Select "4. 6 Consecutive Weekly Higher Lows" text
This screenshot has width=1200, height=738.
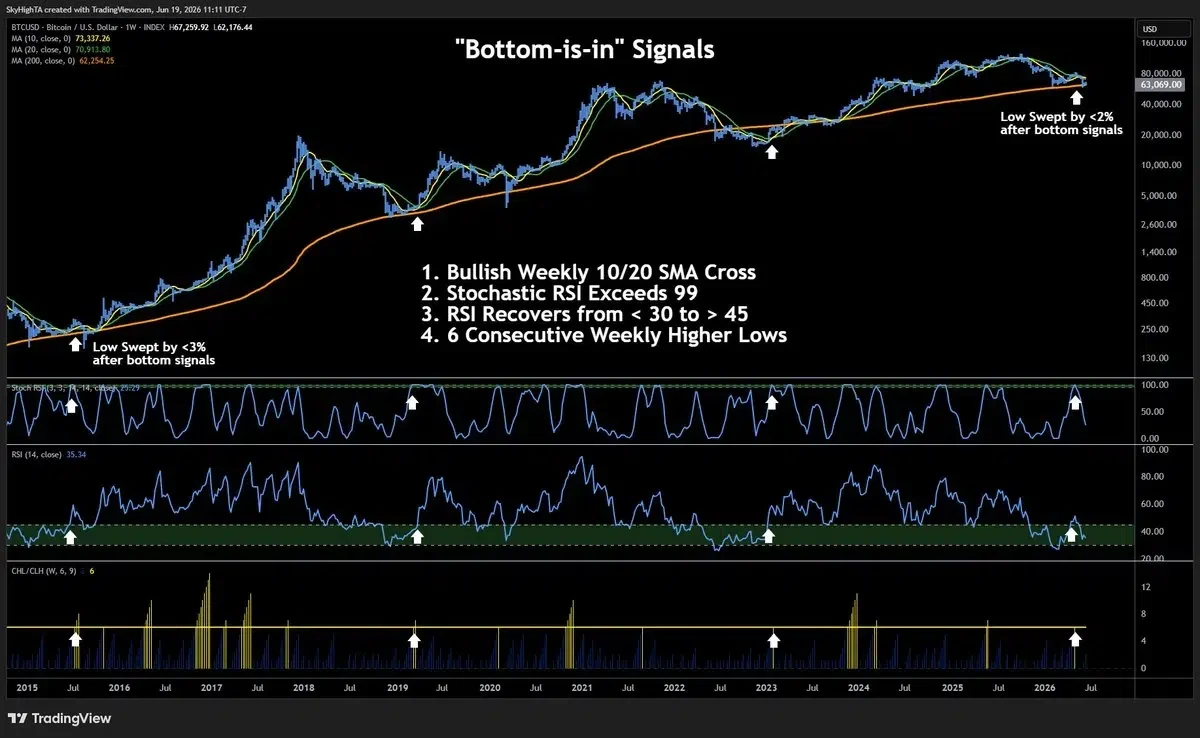click(606, 336)
